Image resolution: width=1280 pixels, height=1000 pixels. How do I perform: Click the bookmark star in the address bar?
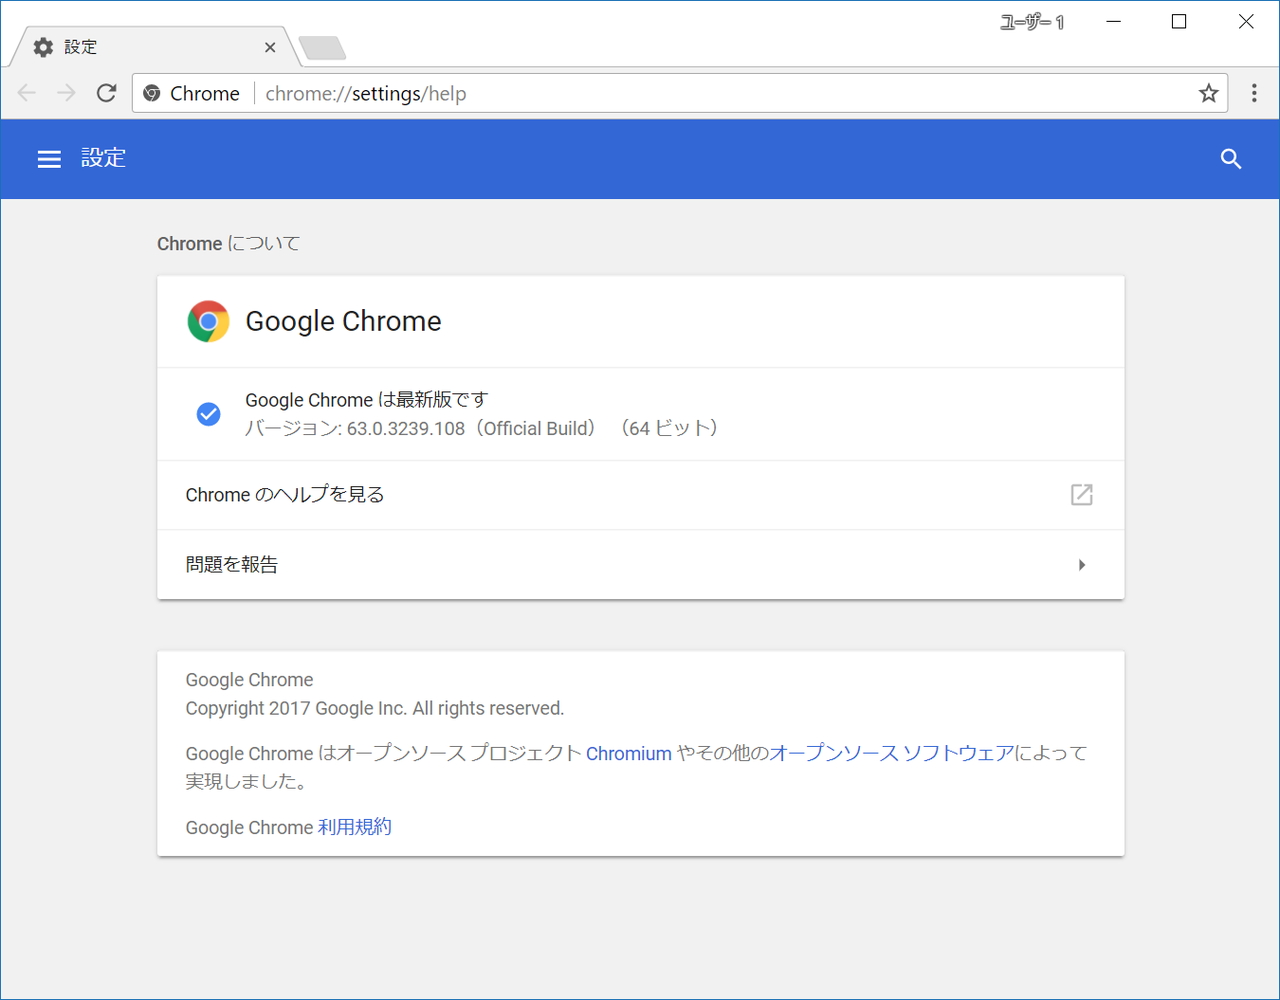(x=1208, y=92)
